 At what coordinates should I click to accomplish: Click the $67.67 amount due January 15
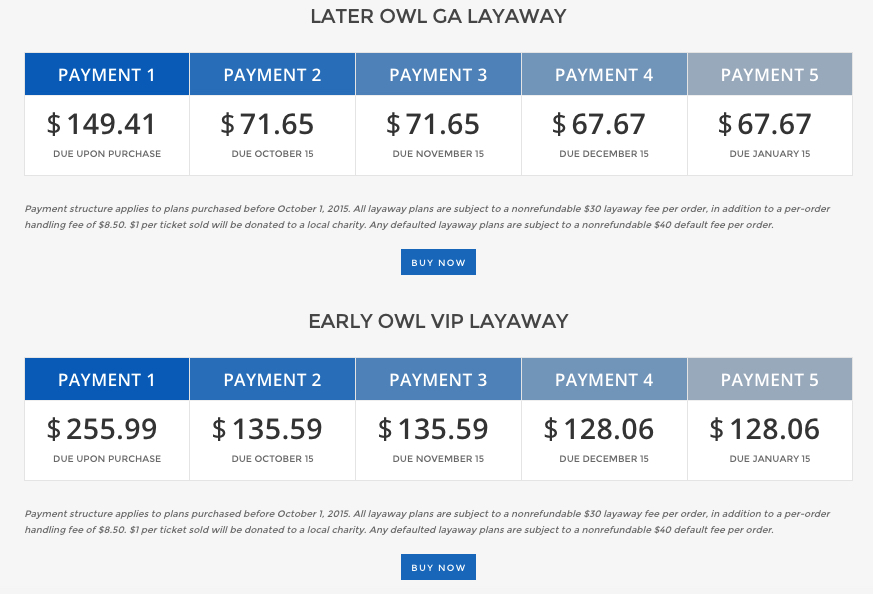(x=765, y=125)
